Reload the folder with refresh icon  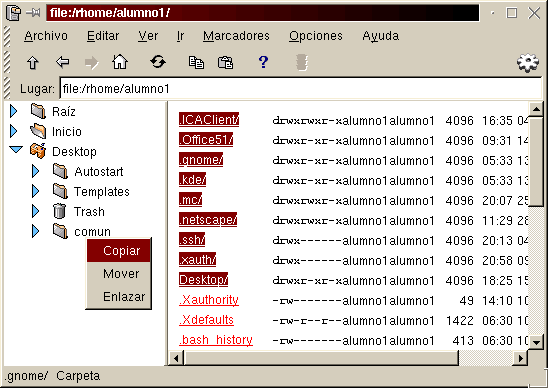[158, 62]
